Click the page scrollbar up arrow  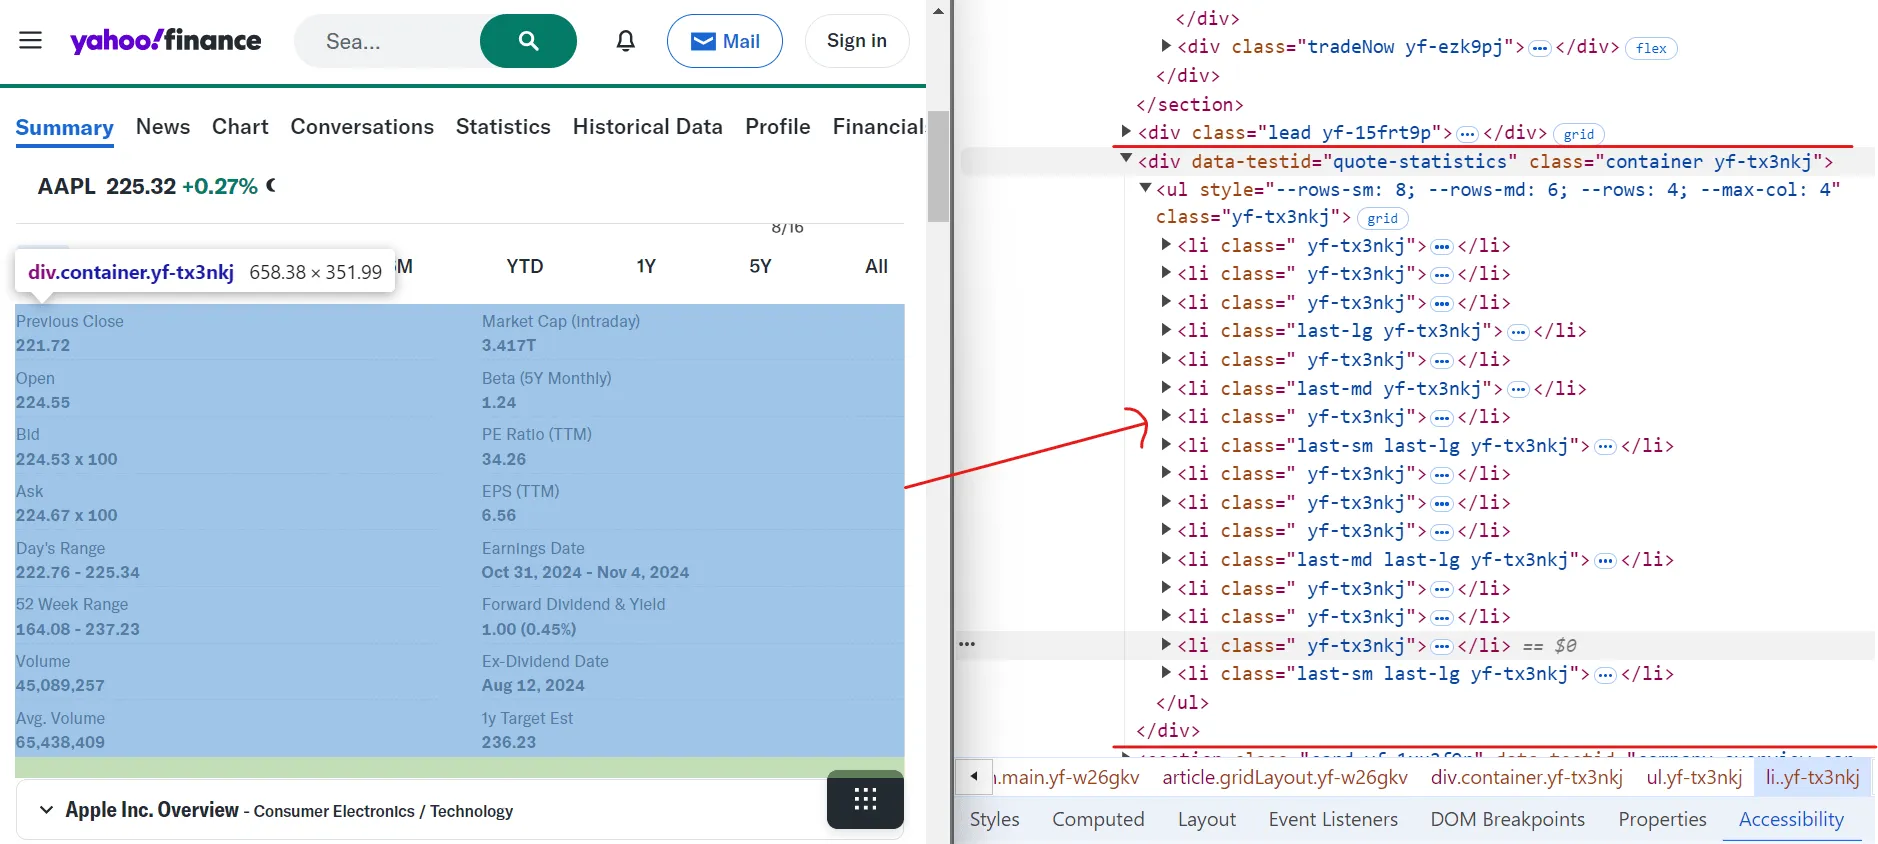pos(938,11)
